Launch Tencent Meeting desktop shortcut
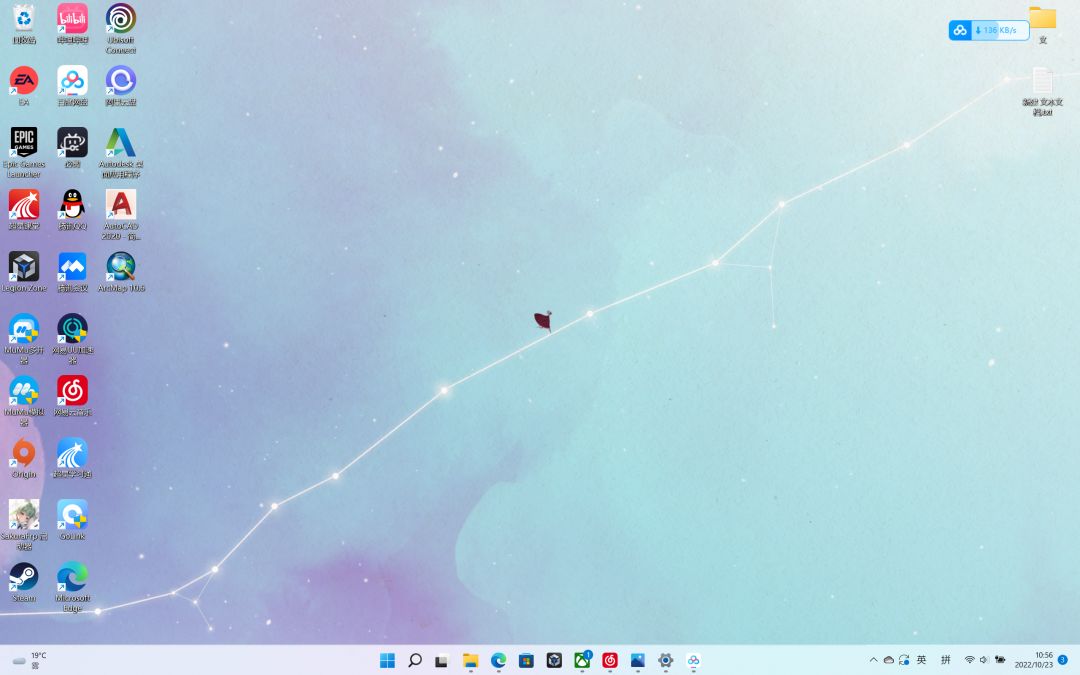 click(72, 272)
